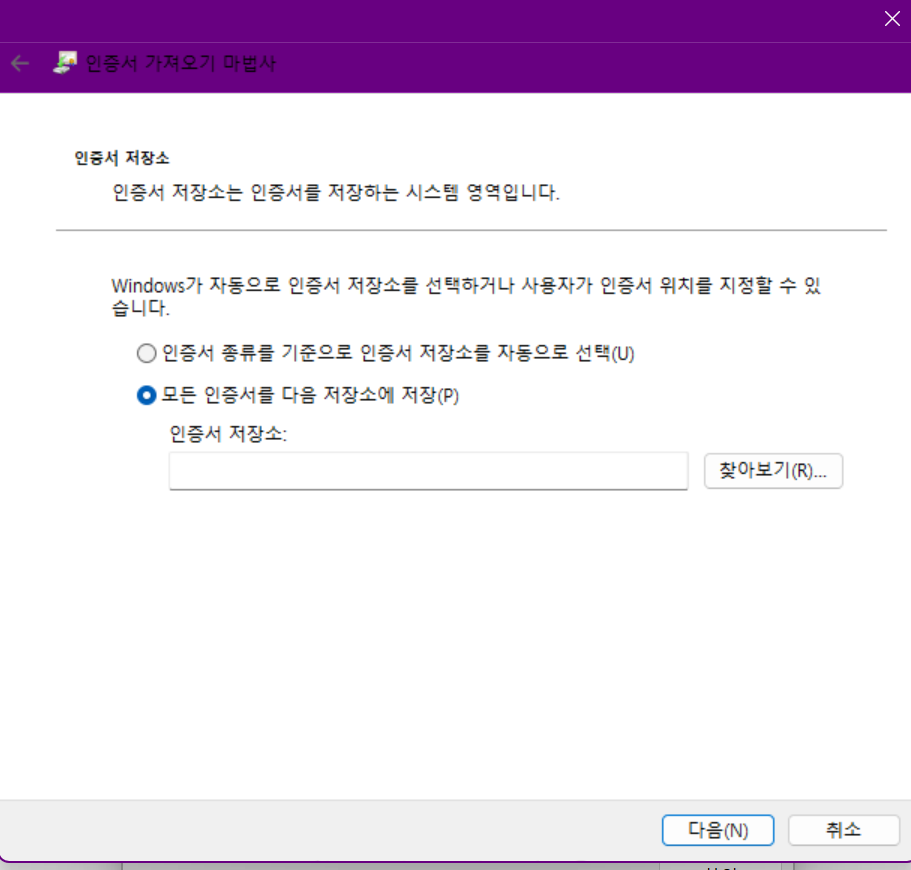911x870 pixels.
Task: Proceed with the 다음(N) button
Action: click(x=718, y=830)
